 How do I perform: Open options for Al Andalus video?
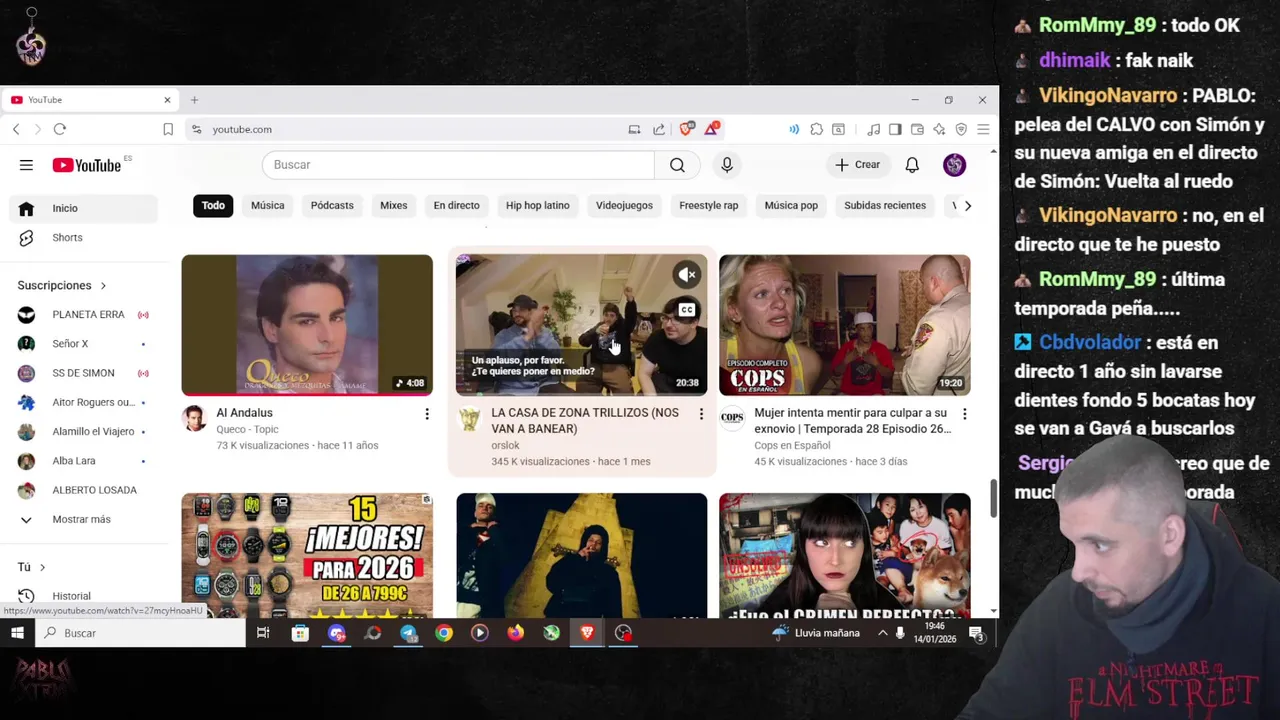(x=427, y=414)
